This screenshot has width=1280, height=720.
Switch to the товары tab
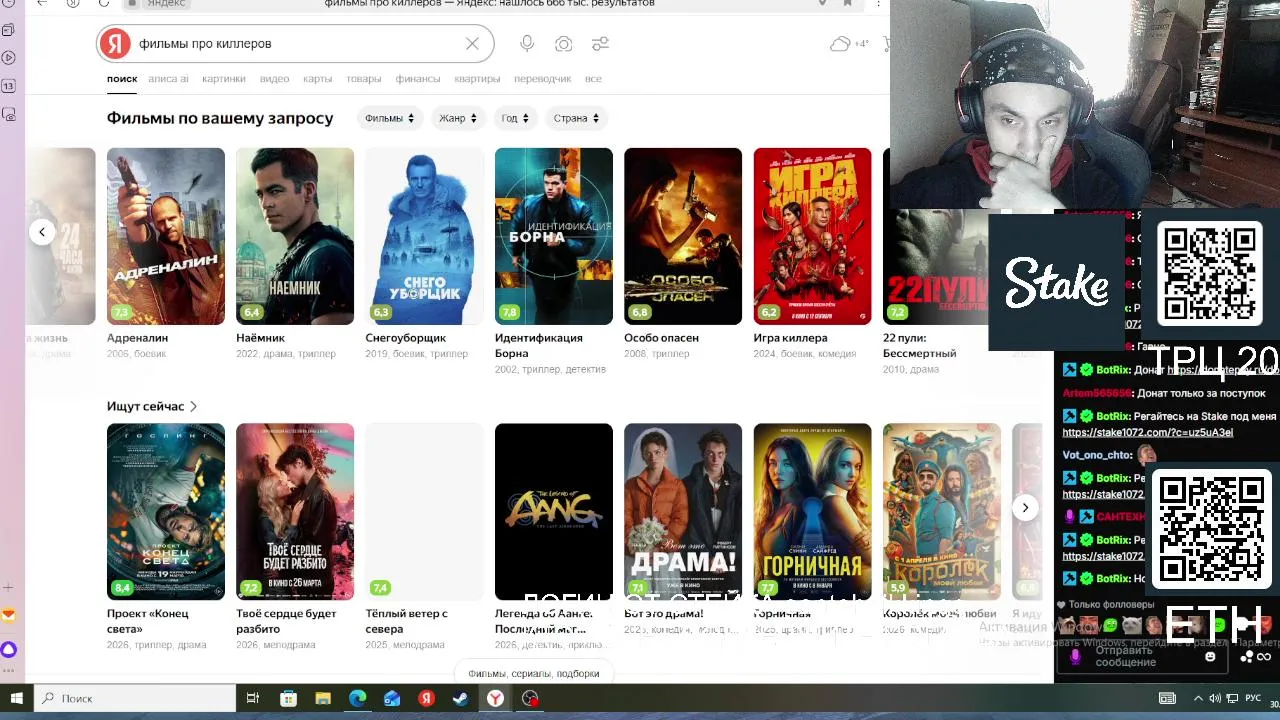(363, 79)
